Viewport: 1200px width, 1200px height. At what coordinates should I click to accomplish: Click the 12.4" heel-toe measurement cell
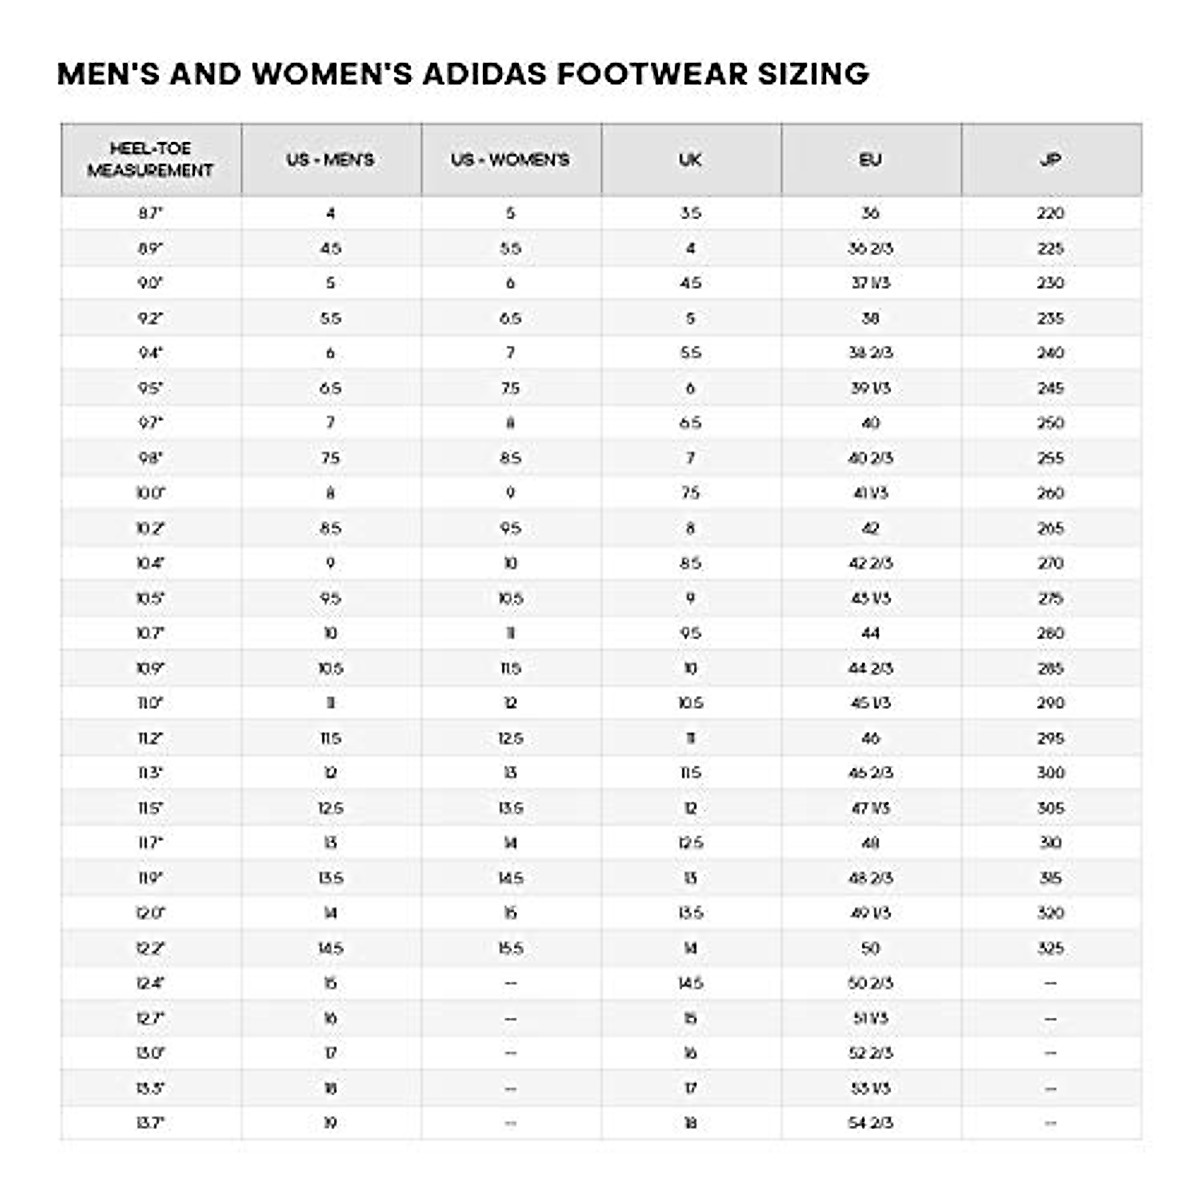[x=150, y=983]
